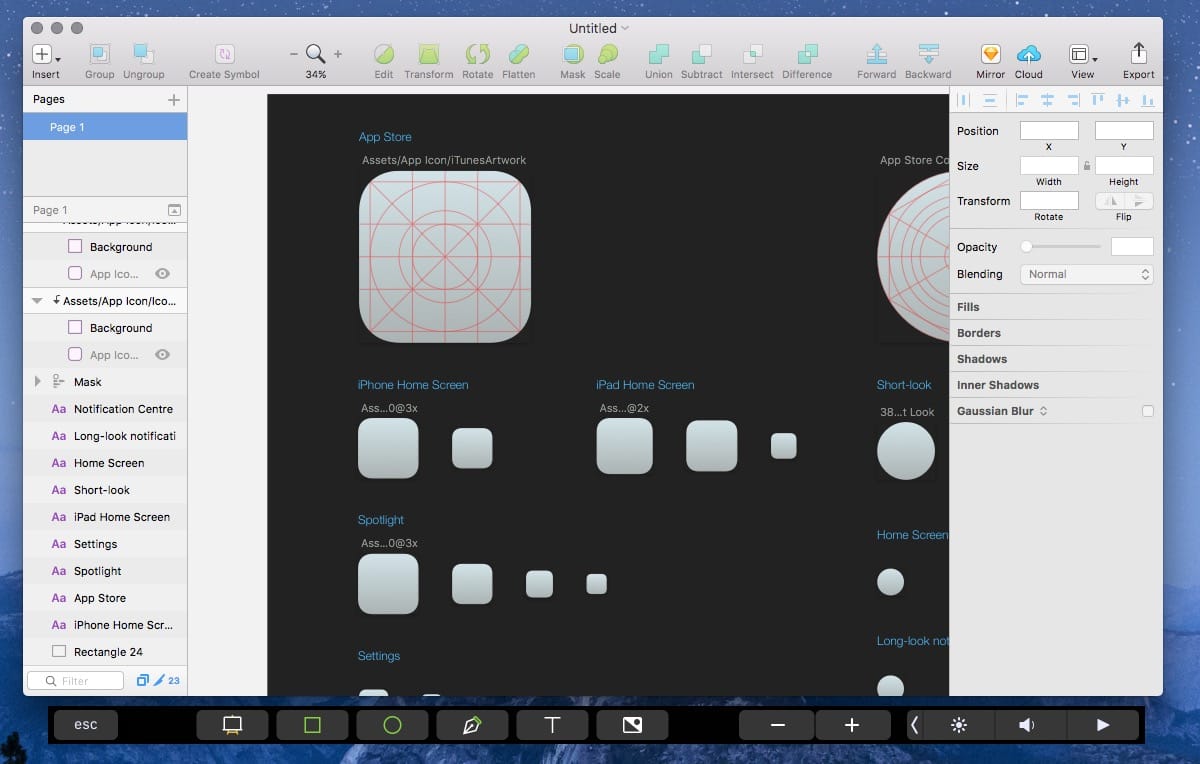
Task: Enable the Gaussian Blur checkbox
Action: pos(1147,411)
